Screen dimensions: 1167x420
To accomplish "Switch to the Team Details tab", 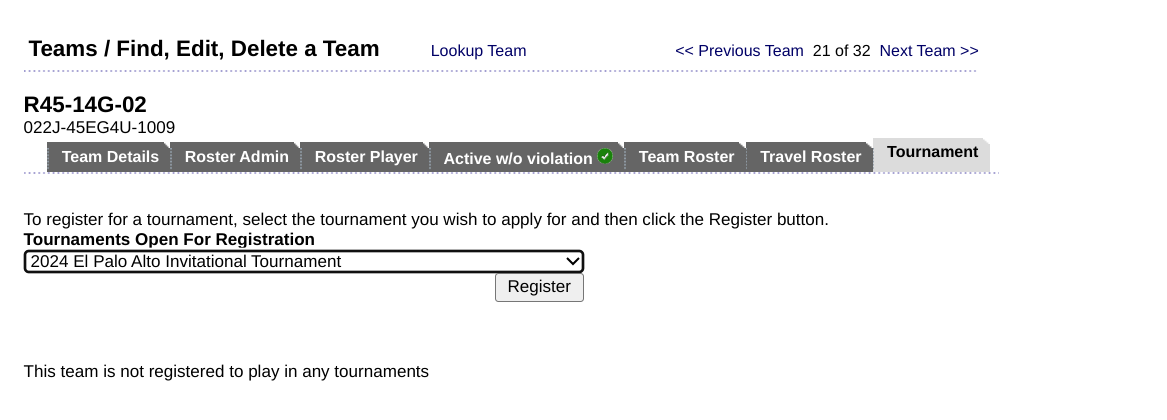I will pos(110,157).
